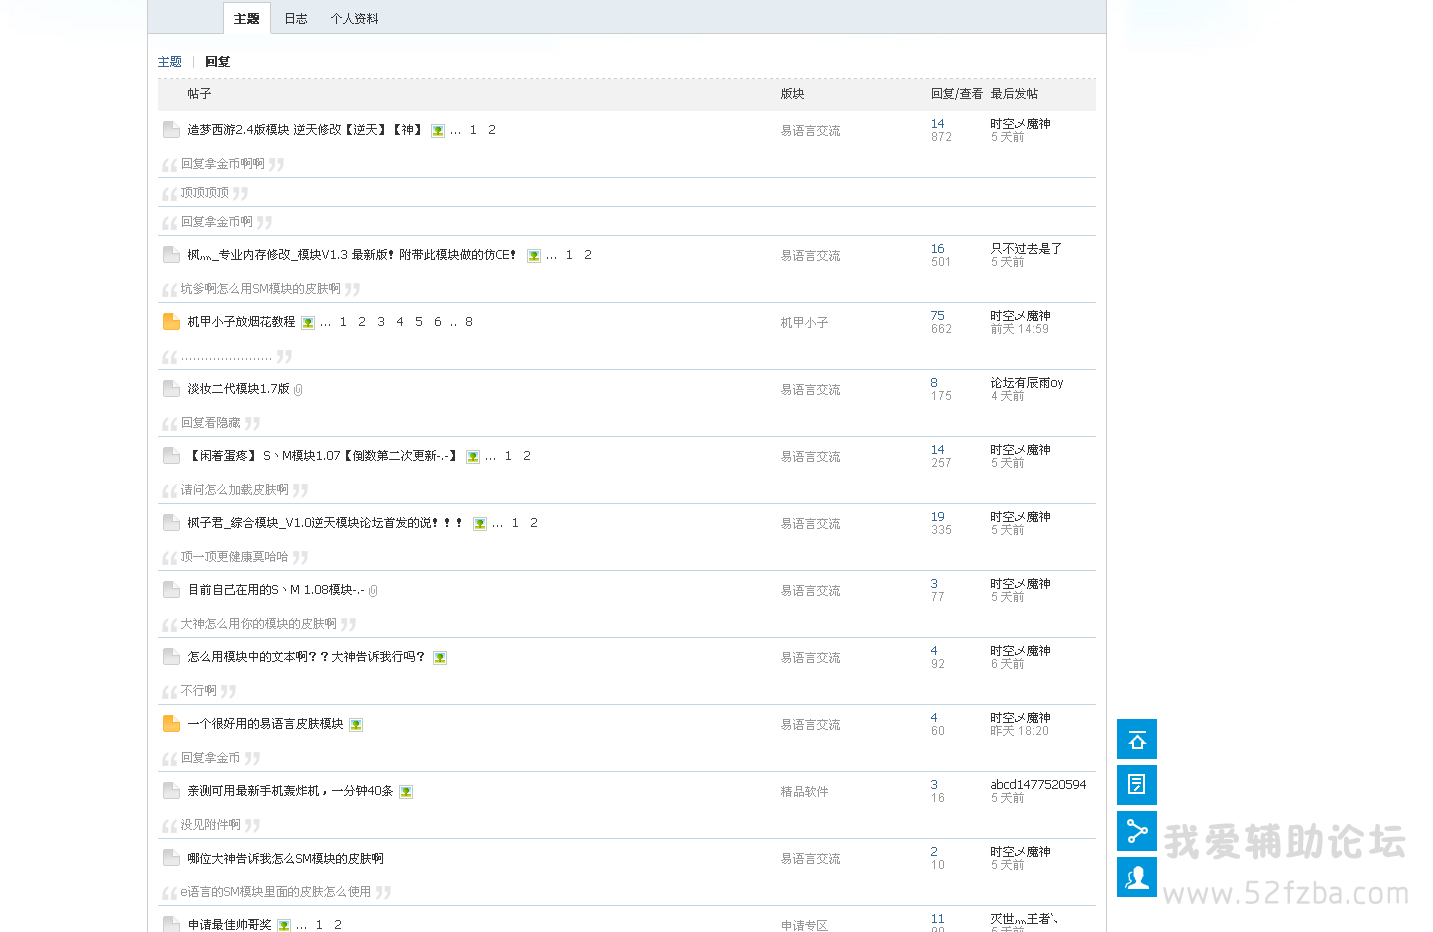Screen dimensions: 1433x932
Task: Open thread 怎么用模块中的文本啊
Action: point(307,657)
